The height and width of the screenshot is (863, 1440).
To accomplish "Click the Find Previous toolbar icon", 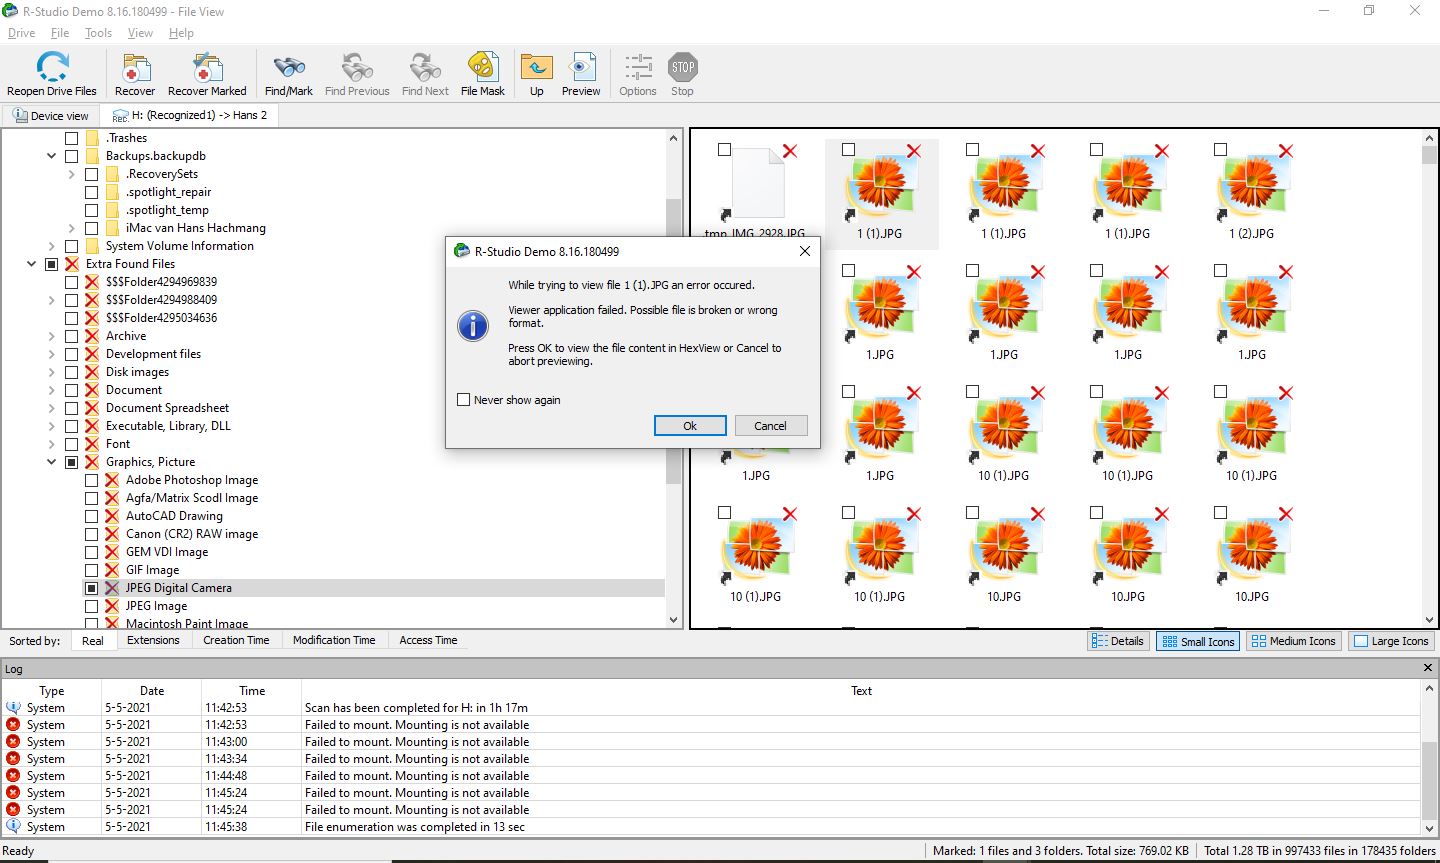I will point(357,67).
